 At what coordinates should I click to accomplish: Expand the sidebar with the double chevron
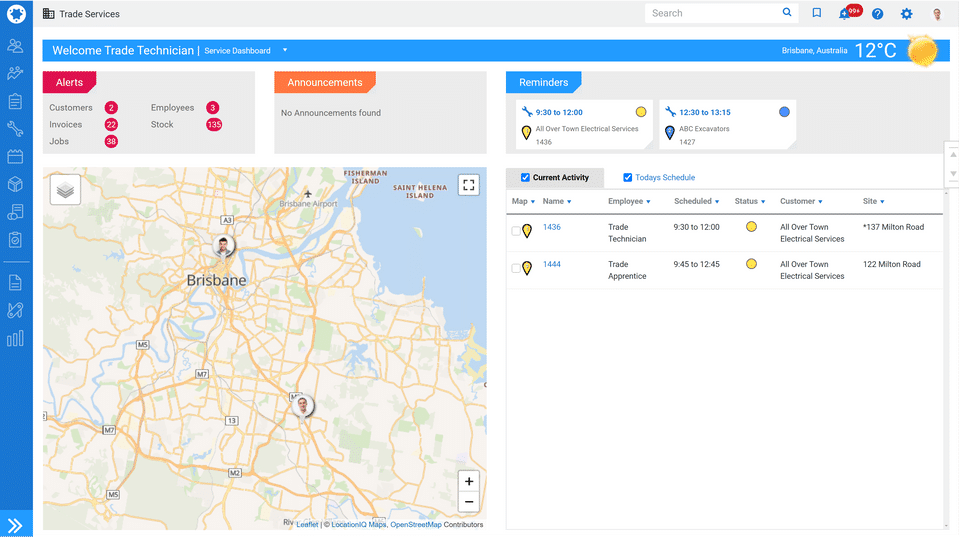coord(15,525)
